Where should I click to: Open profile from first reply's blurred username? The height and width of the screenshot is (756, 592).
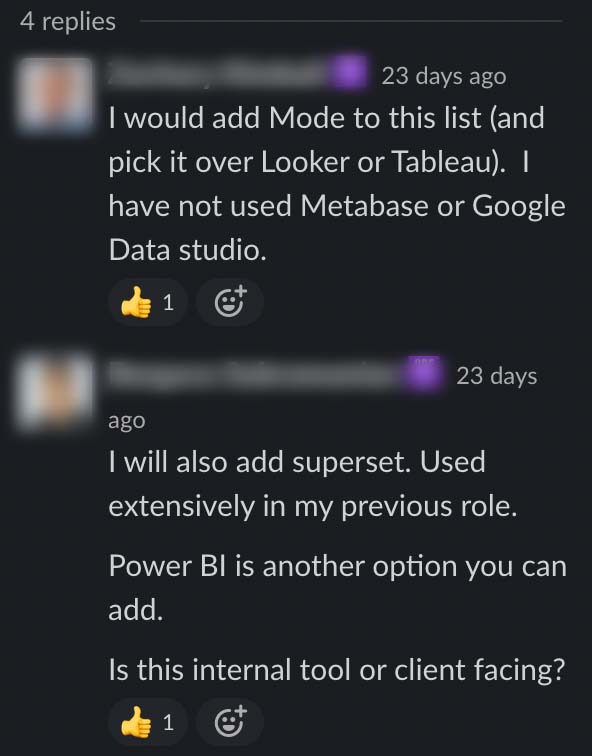219,73
